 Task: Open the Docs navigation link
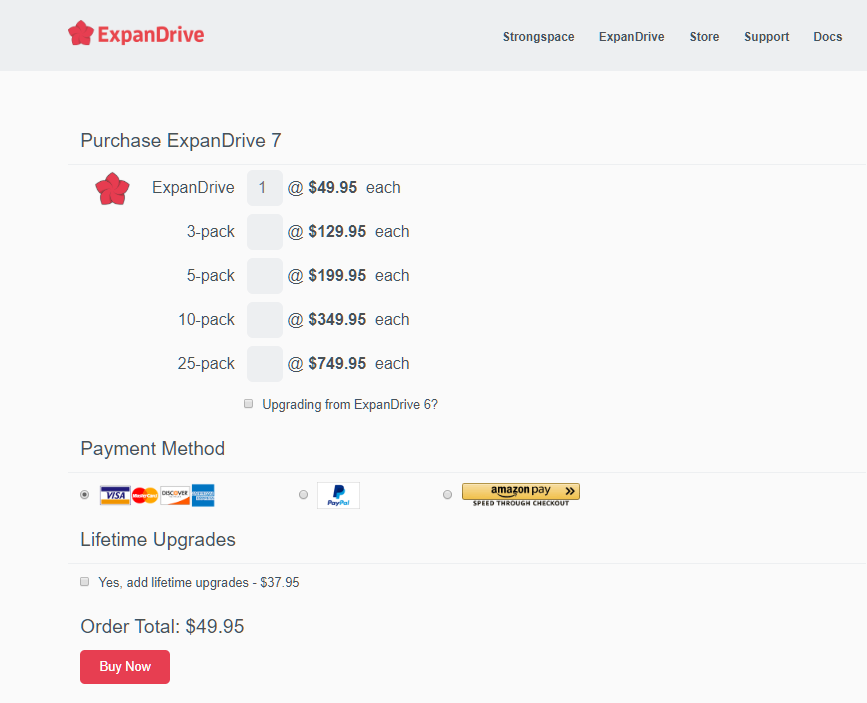click(x=828, y=37)
